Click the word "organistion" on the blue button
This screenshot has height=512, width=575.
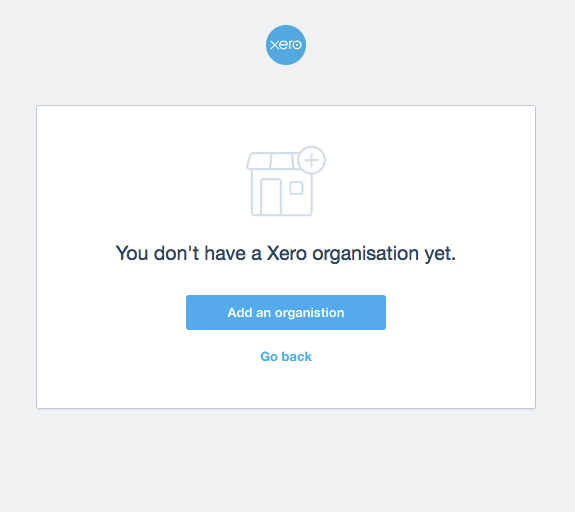click(310, 313)
